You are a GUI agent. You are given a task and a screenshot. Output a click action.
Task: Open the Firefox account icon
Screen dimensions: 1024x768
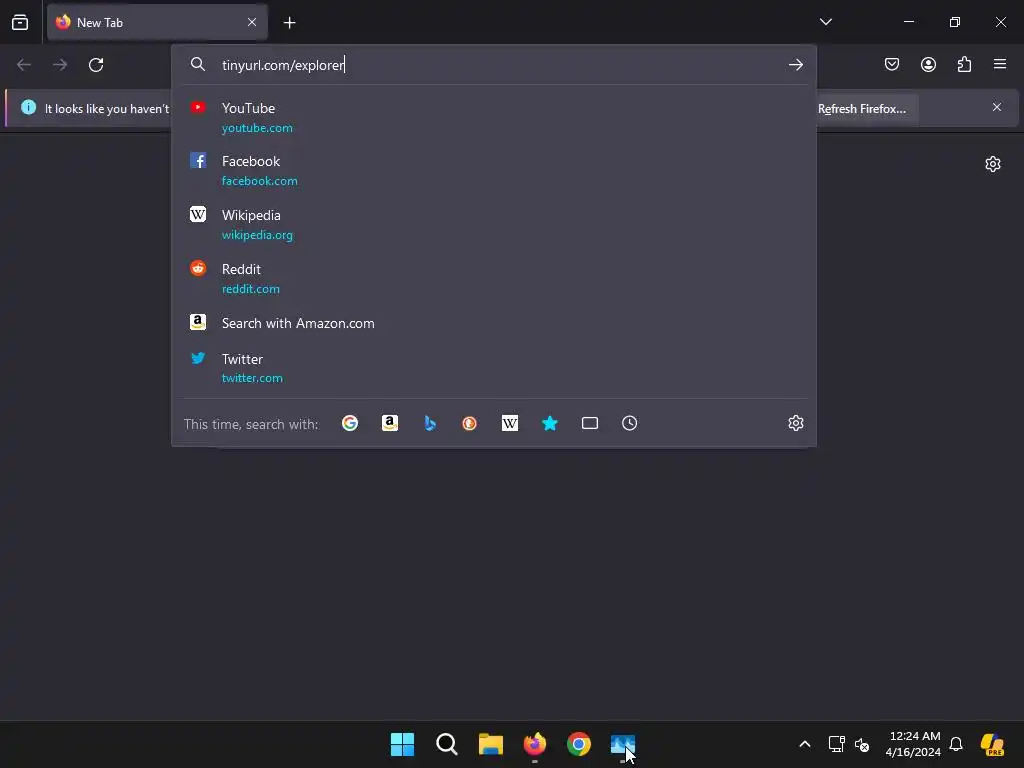point(928,64)
